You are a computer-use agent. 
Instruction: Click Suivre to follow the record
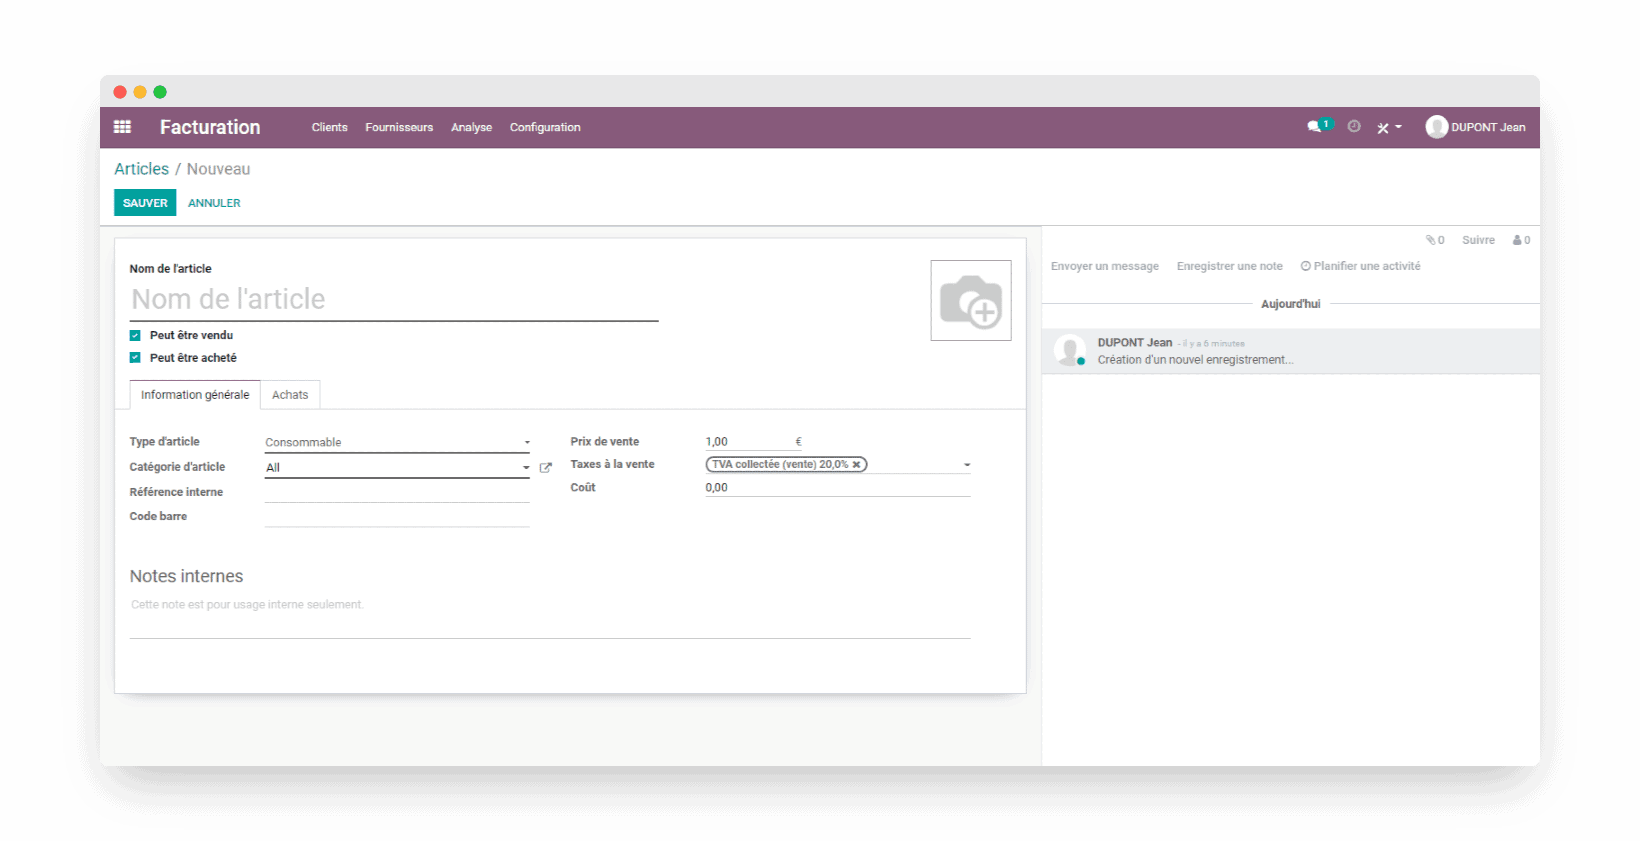pyautogui.click(x=1478, y=240)
